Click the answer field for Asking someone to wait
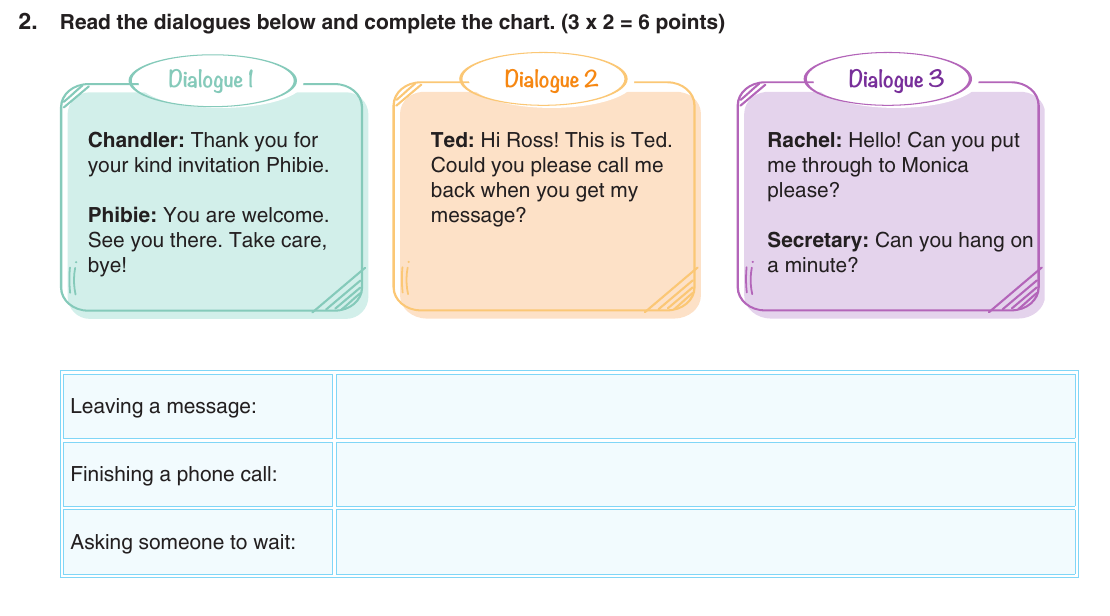 706,542
